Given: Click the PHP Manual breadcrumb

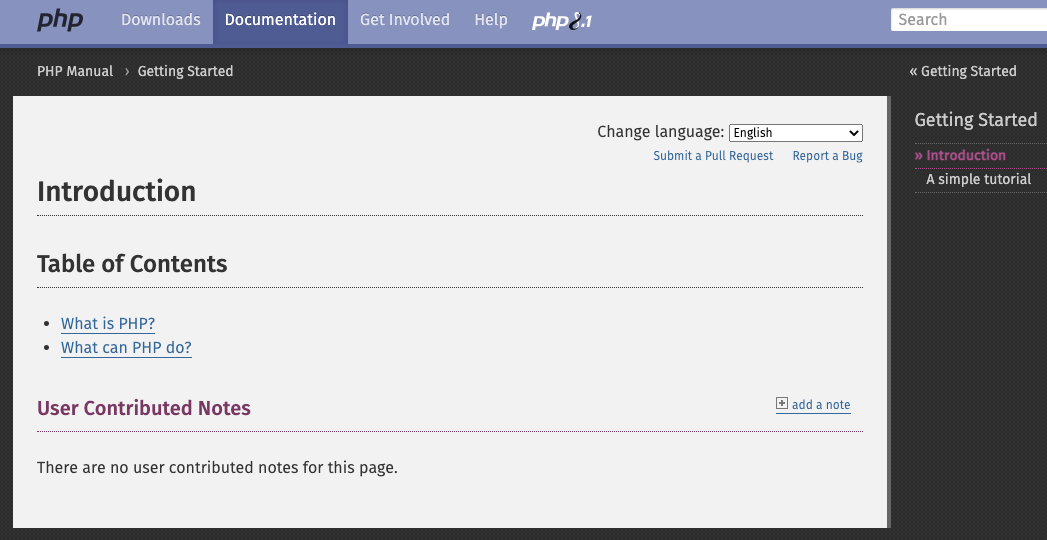Looking at the screenshot, I should [75, 71].
